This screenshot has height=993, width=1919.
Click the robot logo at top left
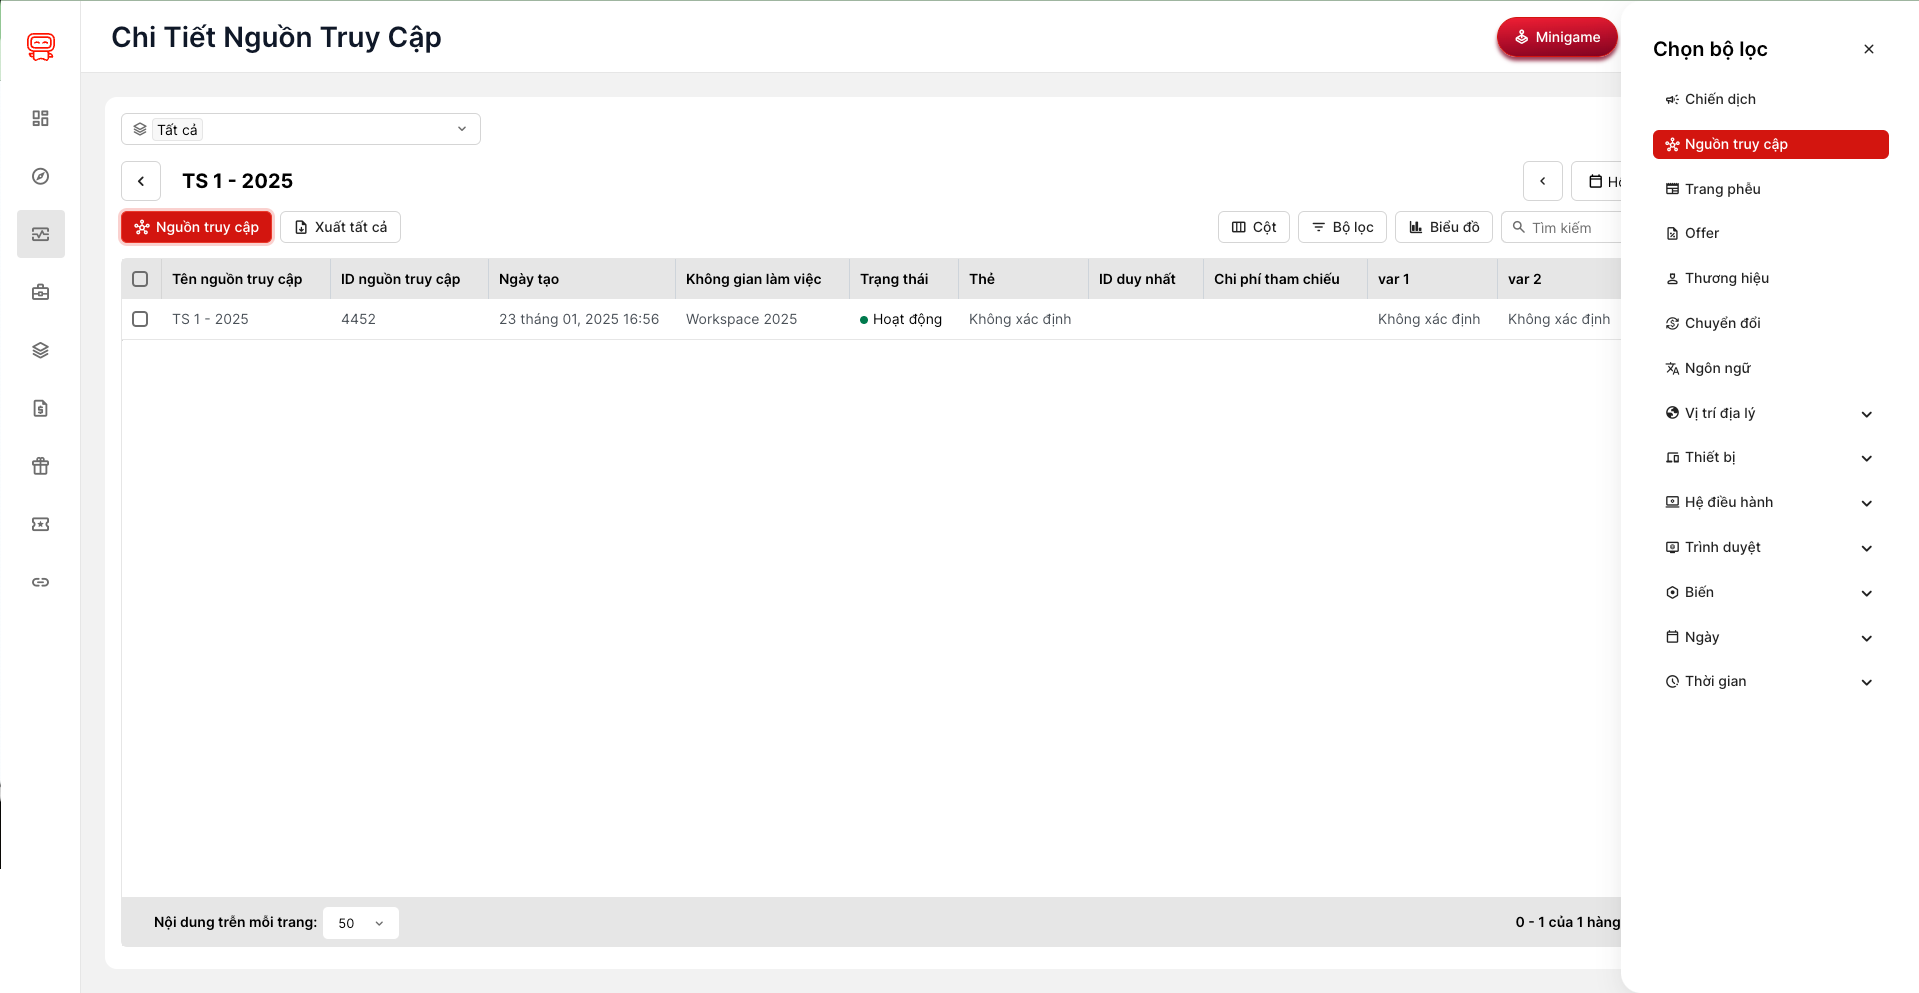point(41,46)
